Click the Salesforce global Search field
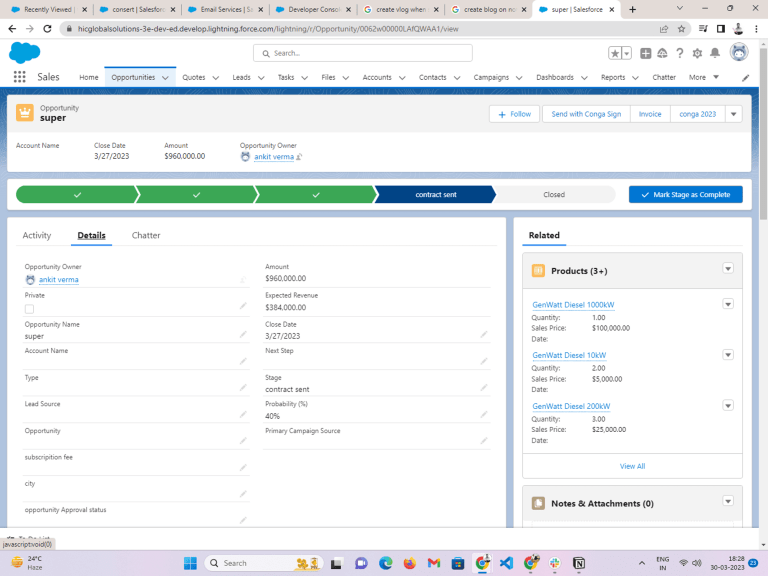 pos(363,53)
